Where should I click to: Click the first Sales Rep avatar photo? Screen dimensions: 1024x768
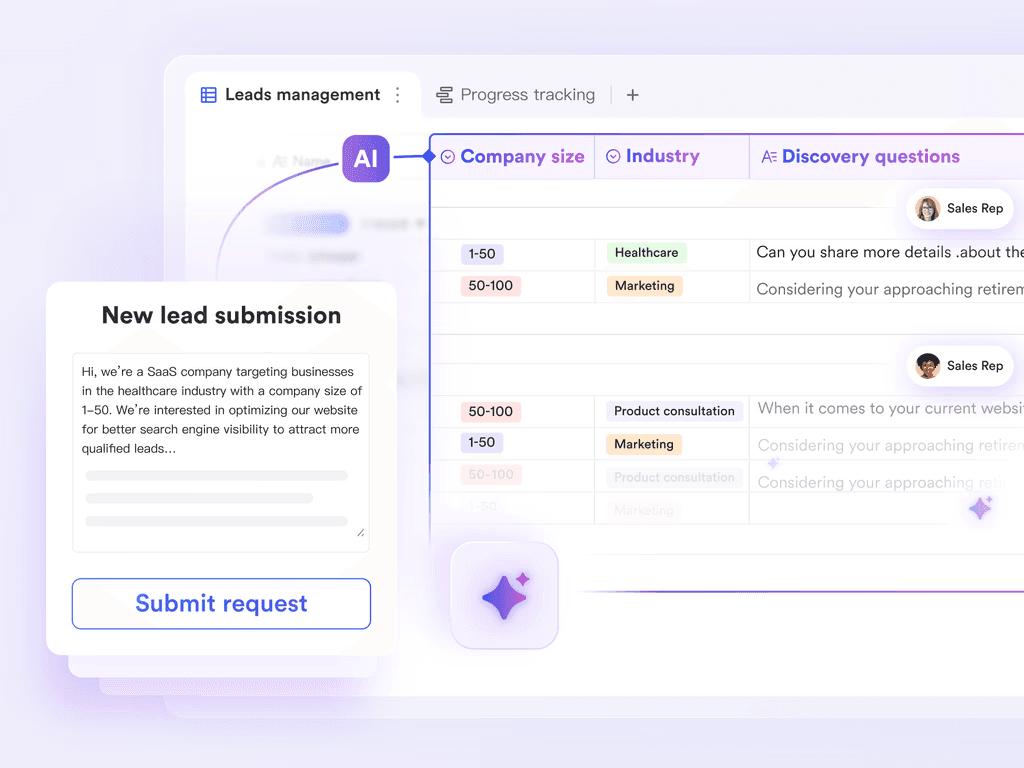pos(927,208)
